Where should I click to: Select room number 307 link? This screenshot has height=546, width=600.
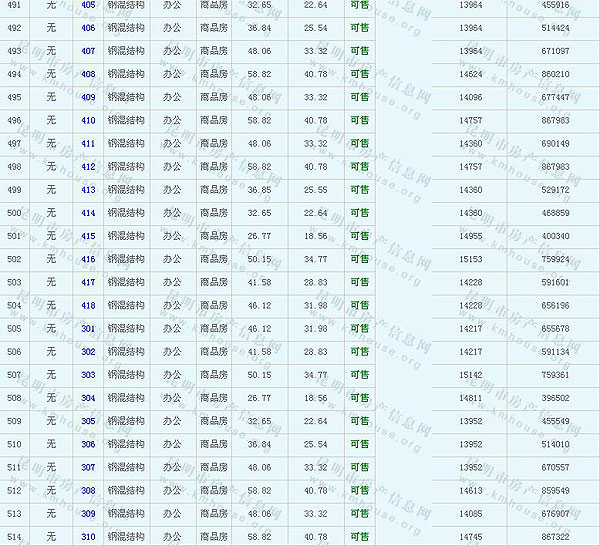tap(88, 467)
